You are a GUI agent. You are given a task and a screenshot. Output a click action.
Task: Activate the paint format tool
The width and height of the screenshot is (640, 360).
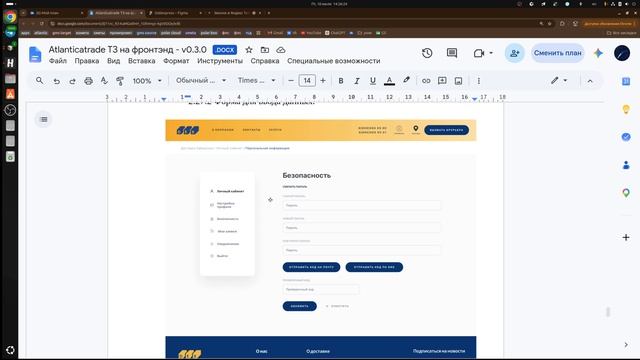click(x=120, y=81)
